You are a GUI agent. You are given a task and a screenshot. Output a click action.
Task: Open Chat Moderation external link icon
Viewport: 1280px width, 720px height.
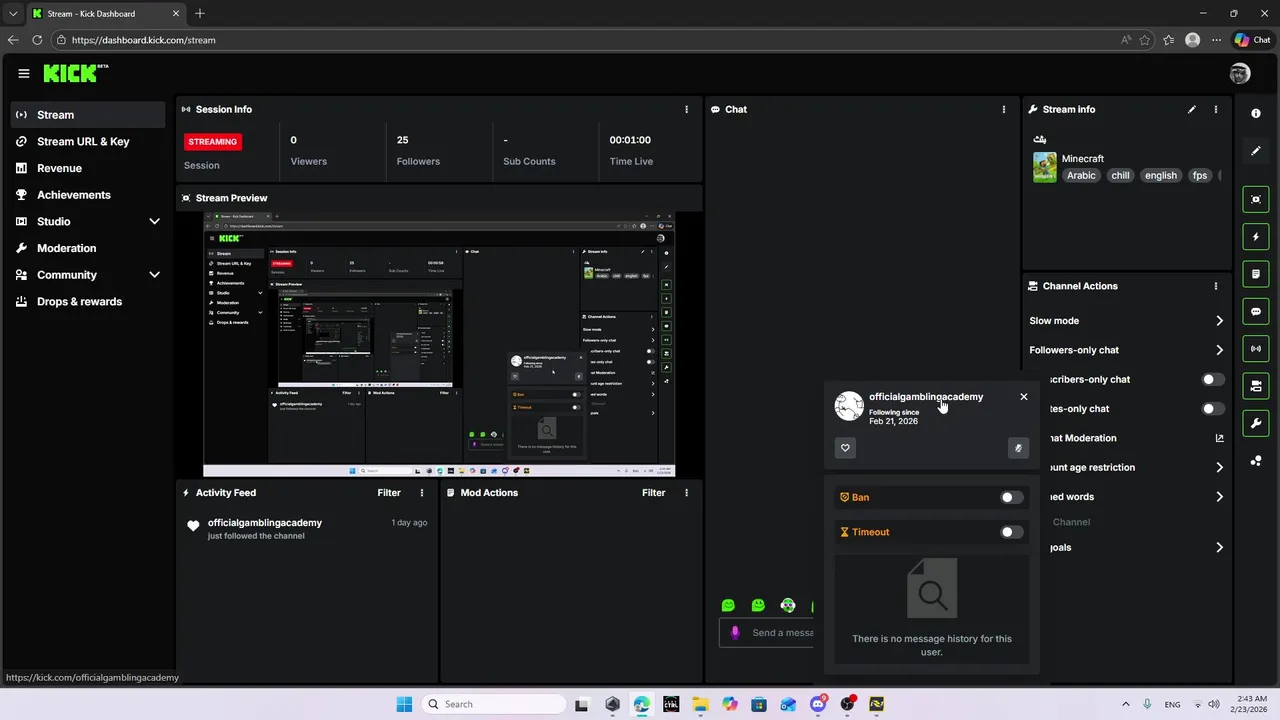(x=1219, y=438)
